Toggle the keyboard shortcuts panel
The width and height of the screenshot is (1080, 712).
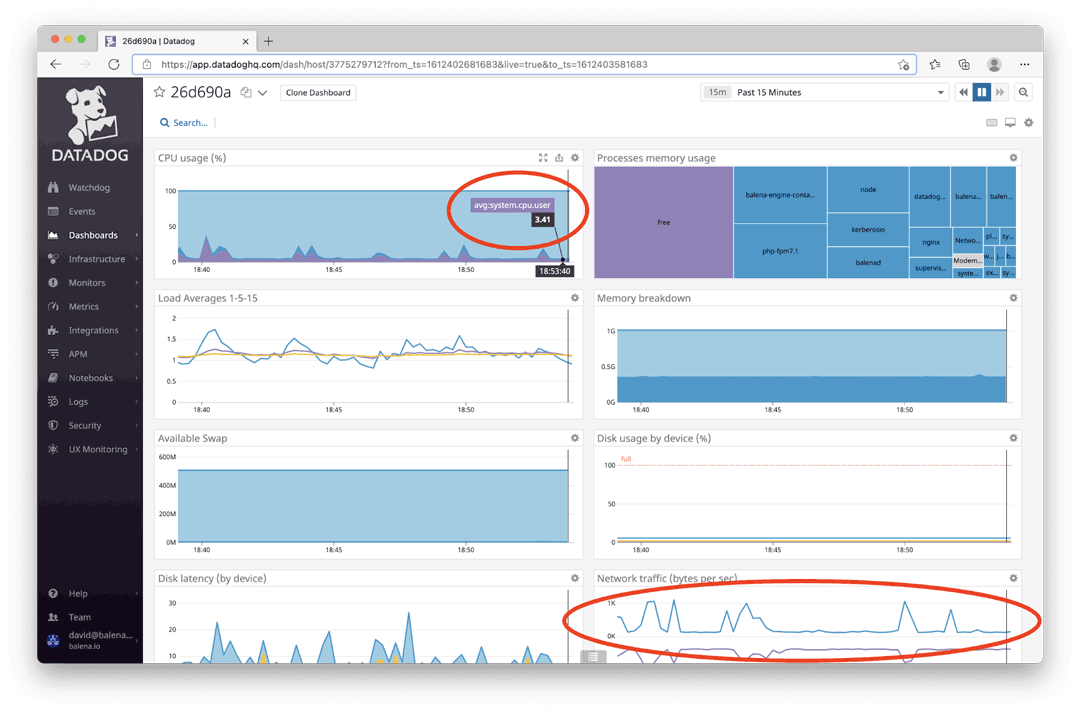(x=991, y=122)
